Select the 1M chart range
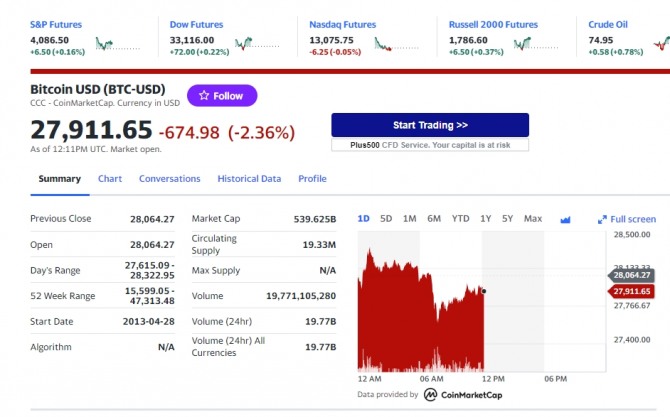The width and height of the screenshot is (670, 417). (x=409, y=219)
